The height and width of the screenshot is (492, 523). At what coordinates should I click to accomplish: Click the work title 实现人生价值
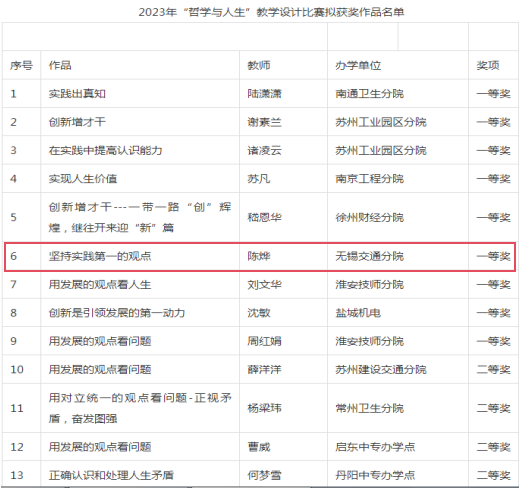83,179
